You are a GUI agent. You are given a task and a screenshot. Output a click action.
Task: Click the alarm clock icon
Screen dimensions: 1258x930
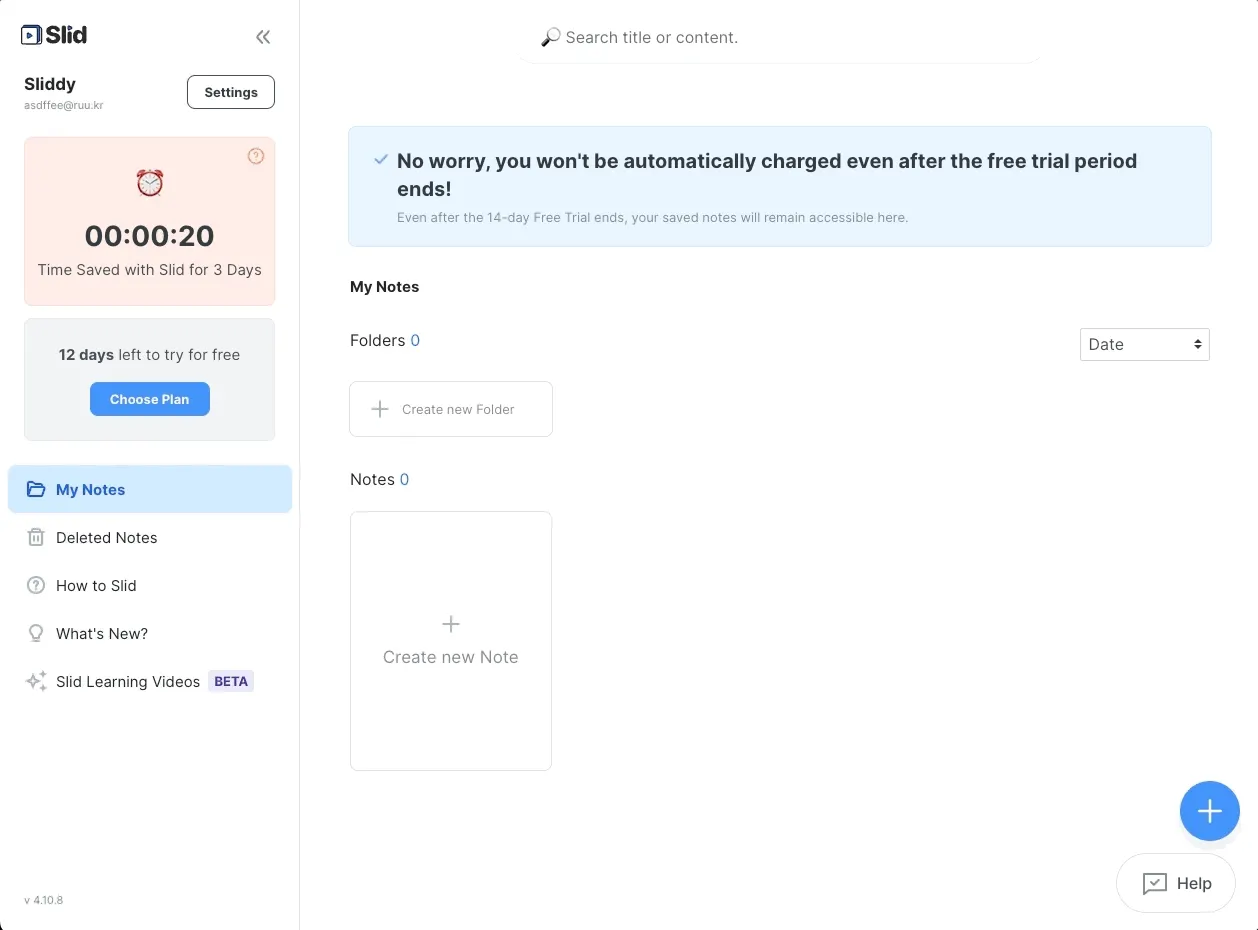pyautogui.click(x=150, y=183)
